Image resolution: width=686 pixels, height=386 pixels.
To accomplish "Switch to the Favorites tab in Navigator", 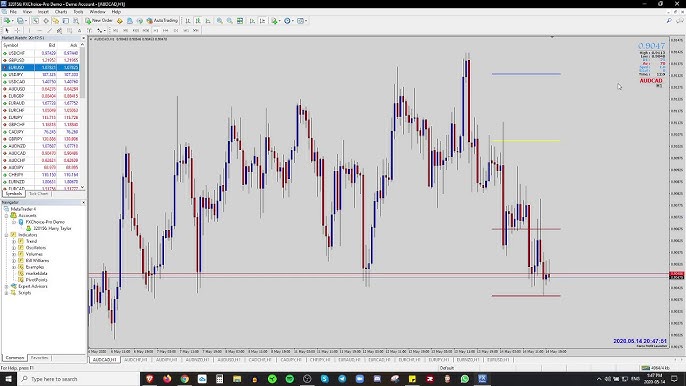I will tap(39, 358).
